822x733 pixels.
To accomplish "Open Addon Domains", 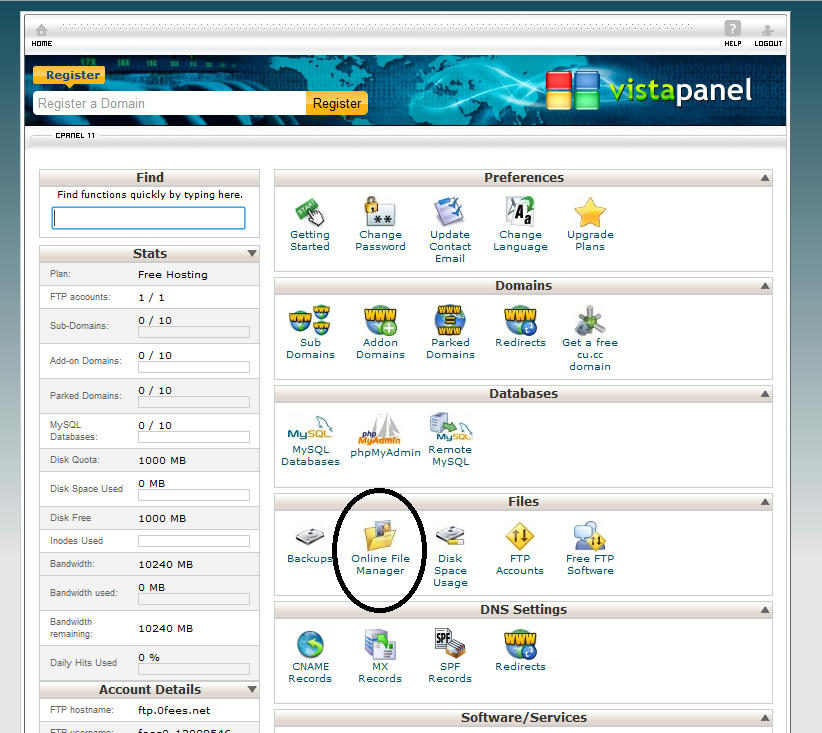I will [380, 332].
